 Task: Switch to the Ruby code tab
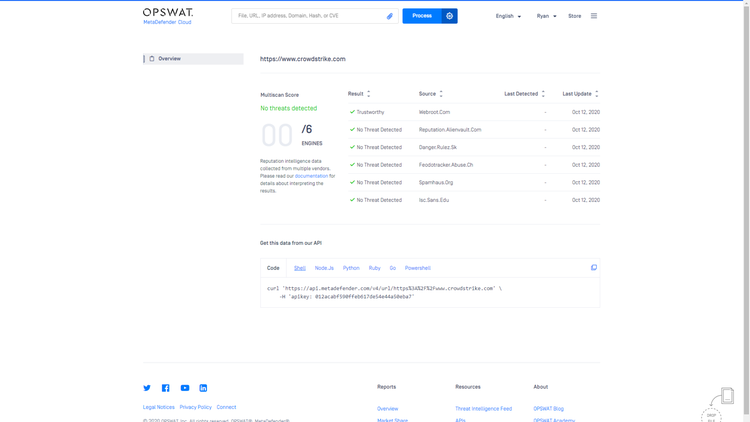(375, 268)
